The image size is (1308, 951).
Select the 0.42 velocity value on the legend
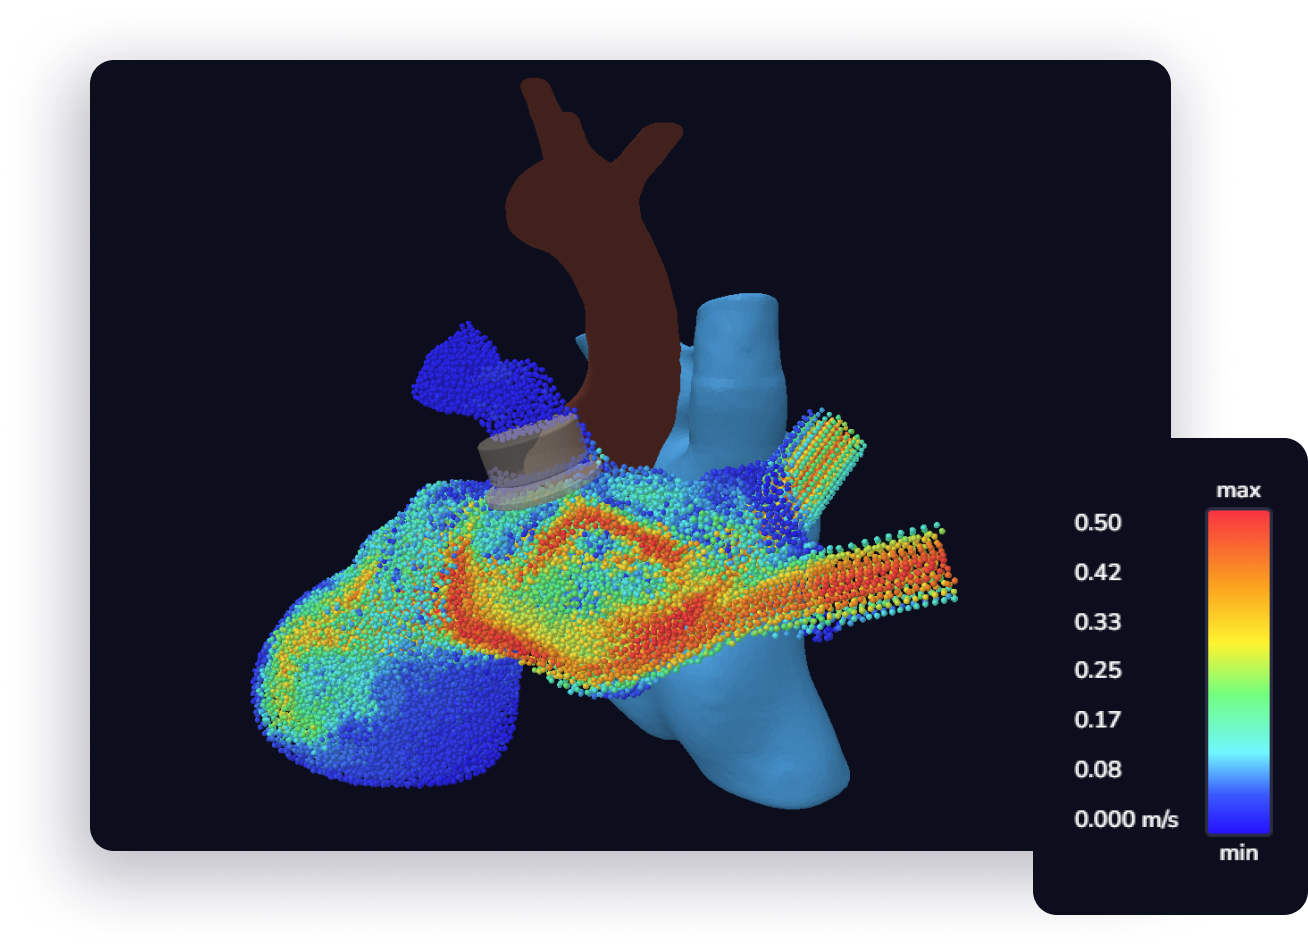click(x=1098, y=572)
